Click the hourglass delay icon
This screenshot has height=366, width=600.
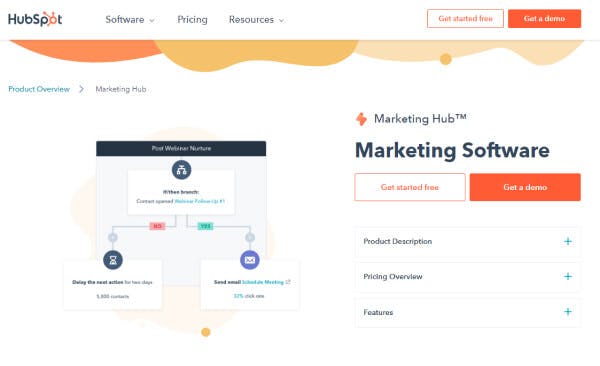point(113,260)
